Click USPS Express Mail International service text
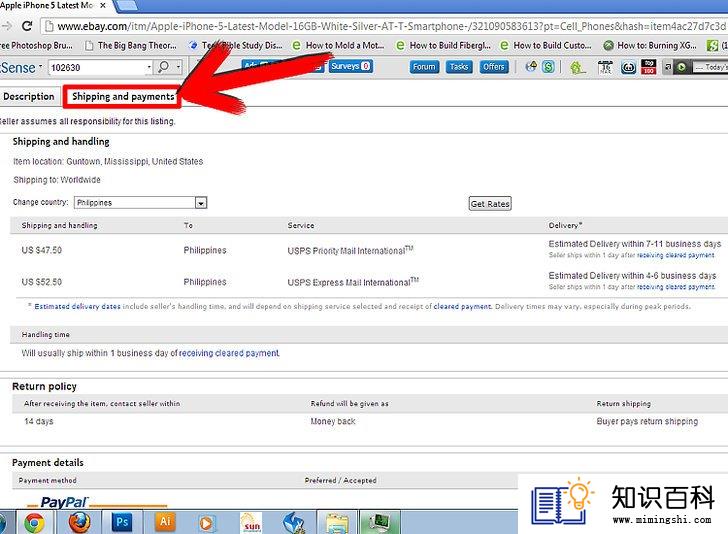Viewport: 728px width, 534px height. click(353, 282)
